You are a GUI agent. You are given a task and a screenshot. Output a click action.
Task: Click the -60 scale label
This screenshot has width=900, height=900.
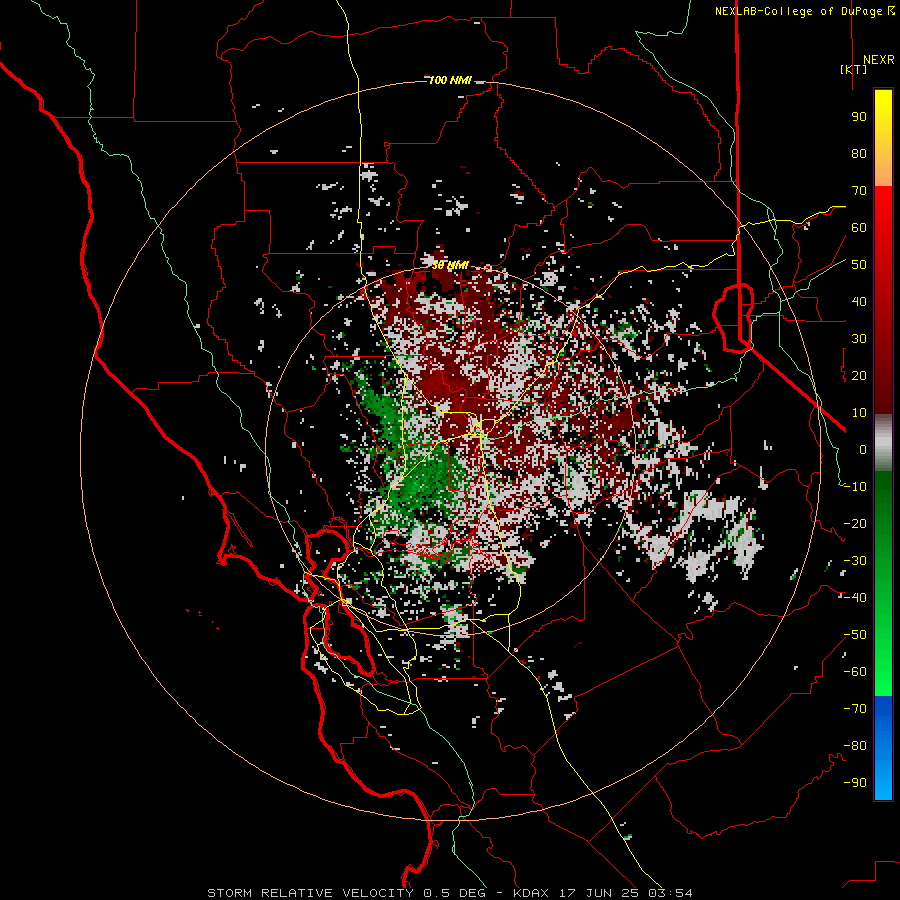coord(855,672)
